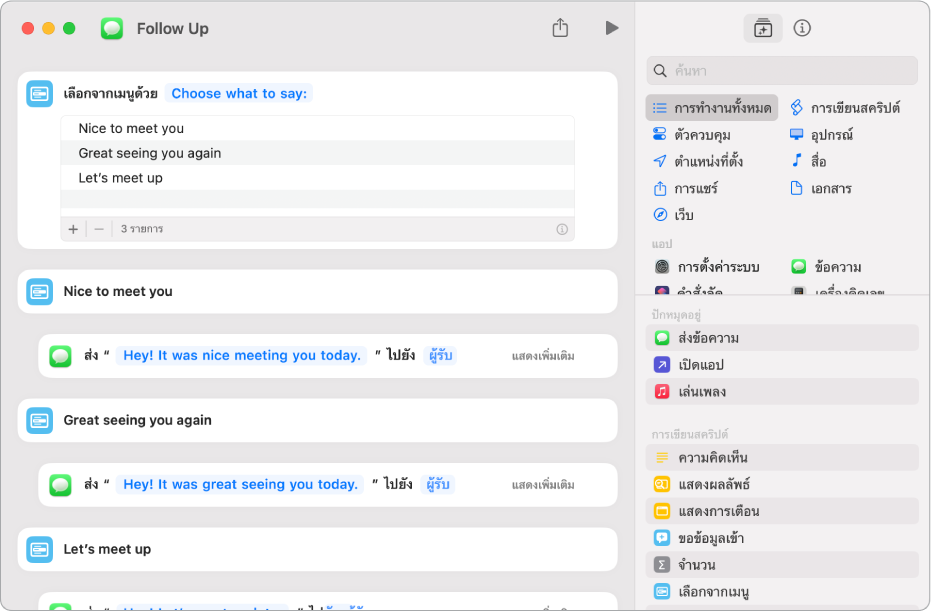
Task: Remove the menu item with the minus button
Action: point(99,229)
